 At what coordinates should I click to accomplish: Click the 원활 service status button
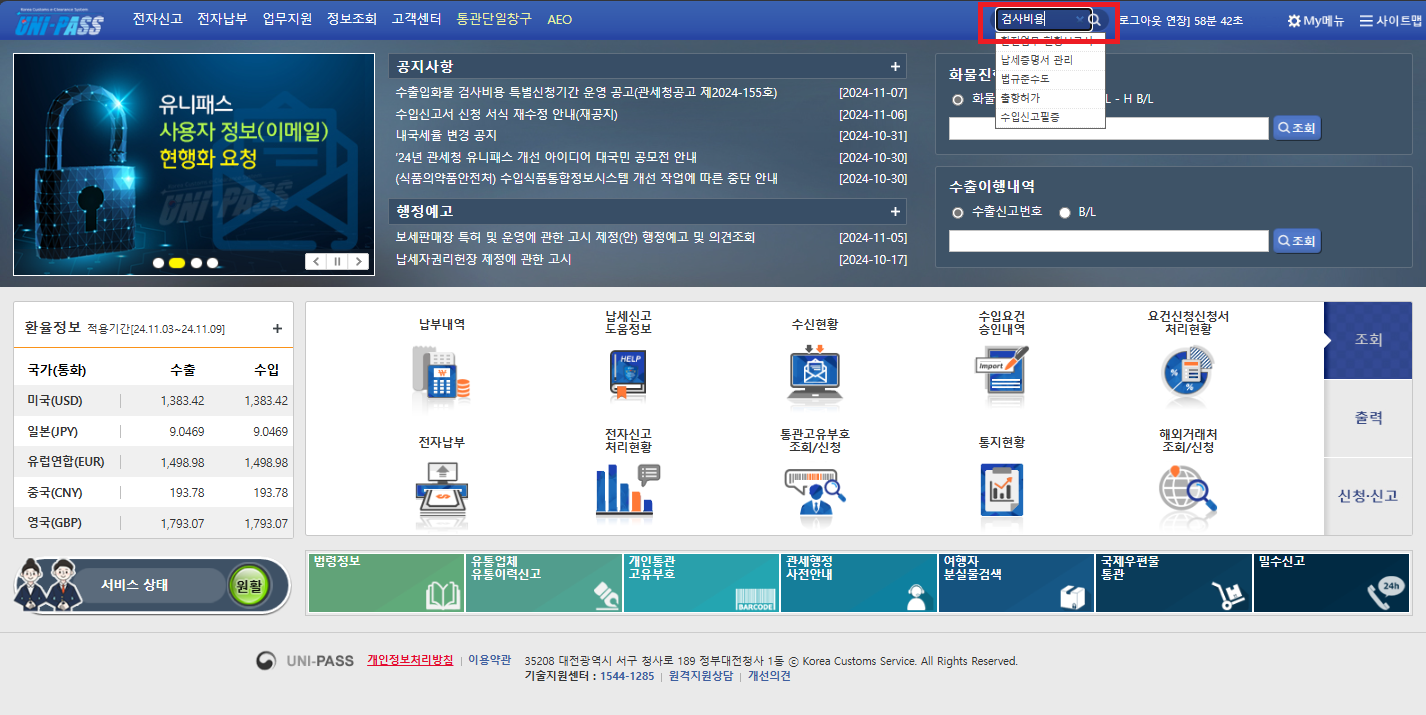[x=248, y=586]
